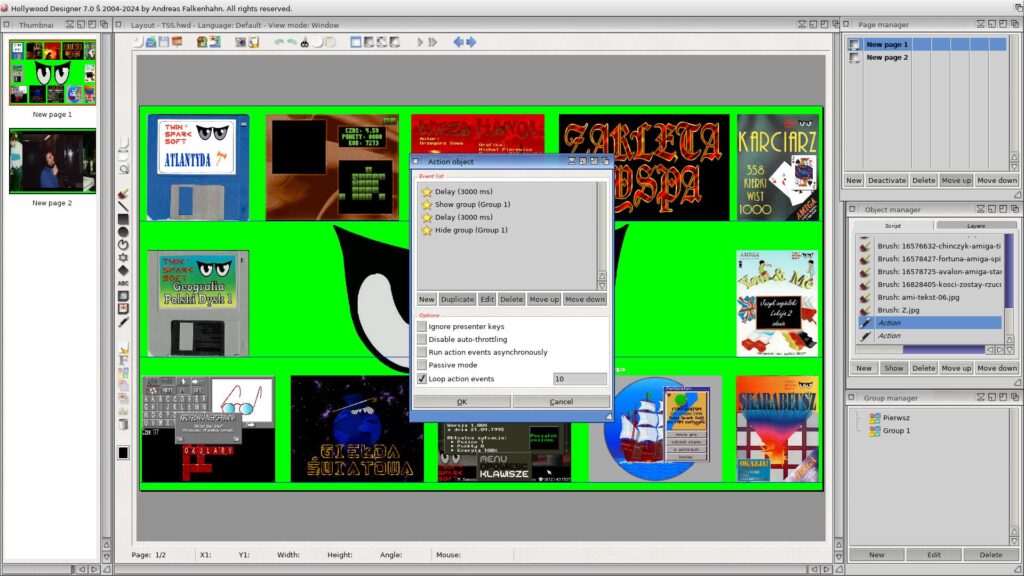This screenshot has width=1024, height=576.
Task: Click the Redo arrow toolbar icon
Action: (292, 42)
